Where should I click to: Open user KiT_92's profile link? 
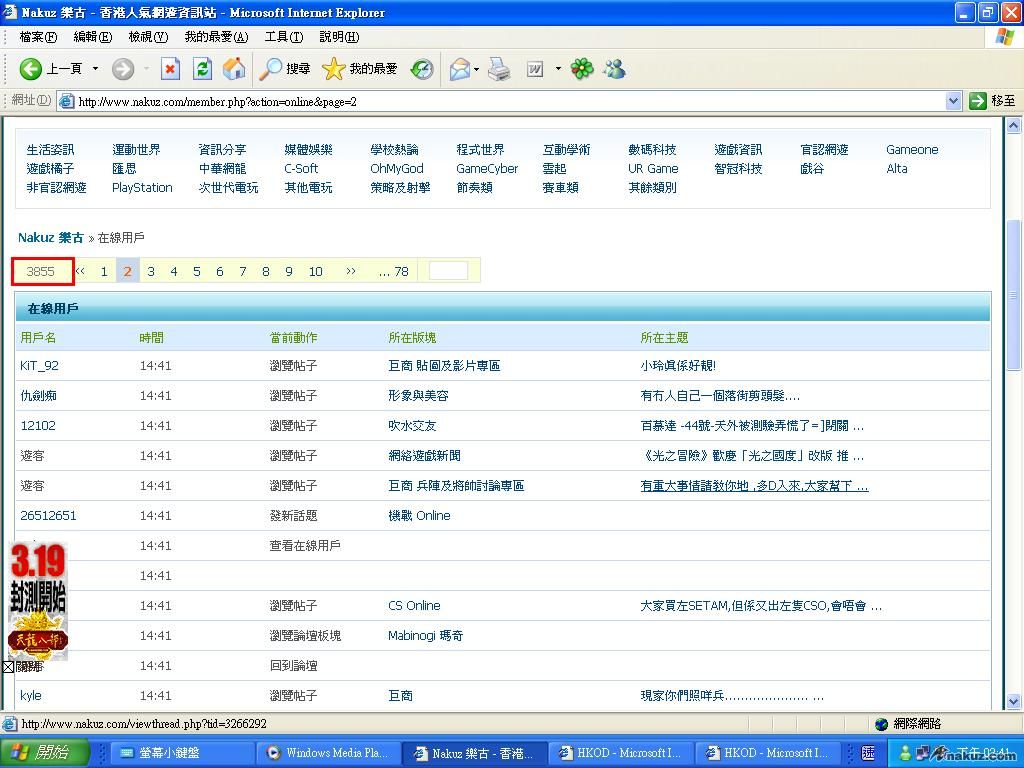[x=39, y=366]
